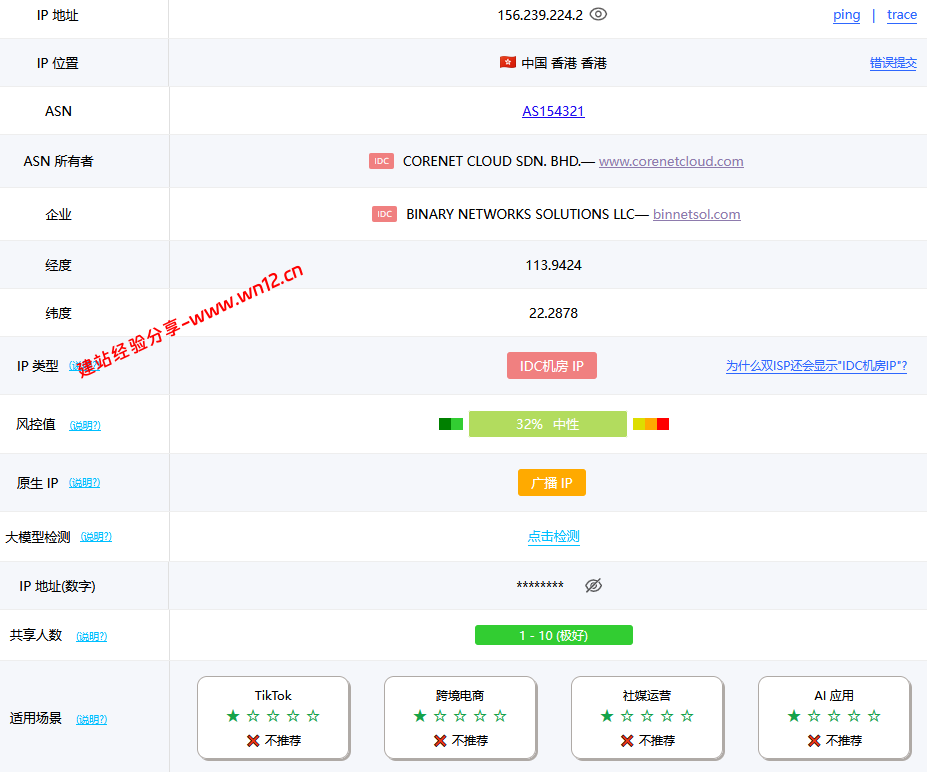Click the CORENET CLOUD SDN. BHD. text

[x=492, y=161]
